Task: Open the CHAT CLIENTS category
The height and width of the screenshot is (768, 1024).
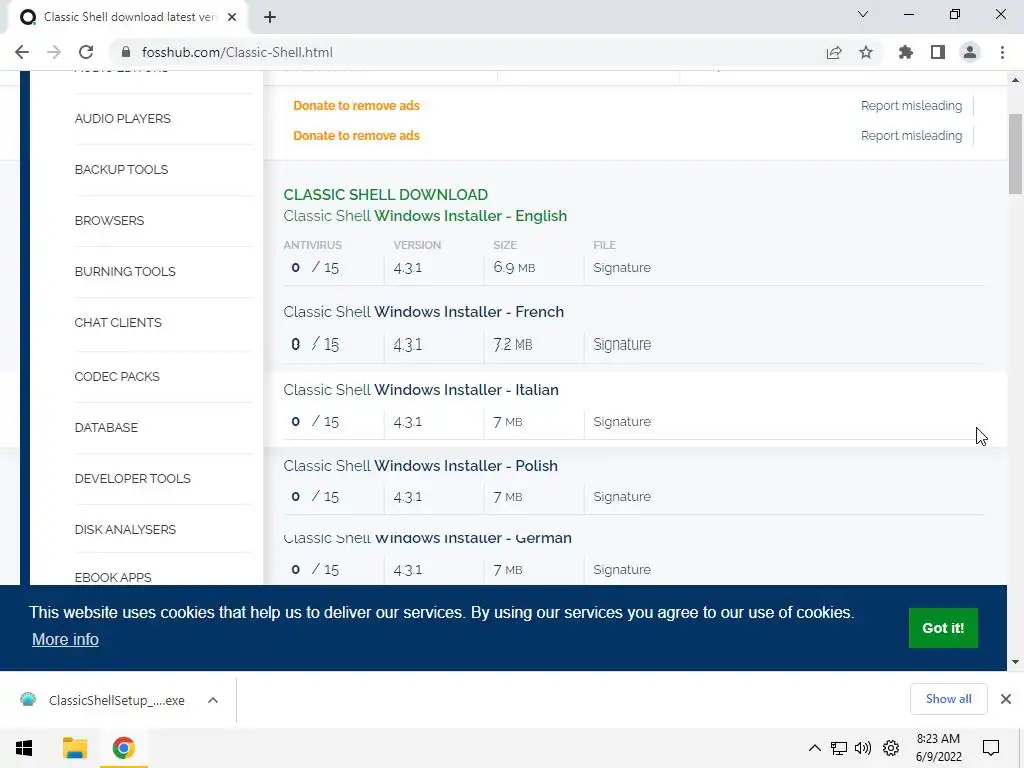Action: tap(118, 323)
